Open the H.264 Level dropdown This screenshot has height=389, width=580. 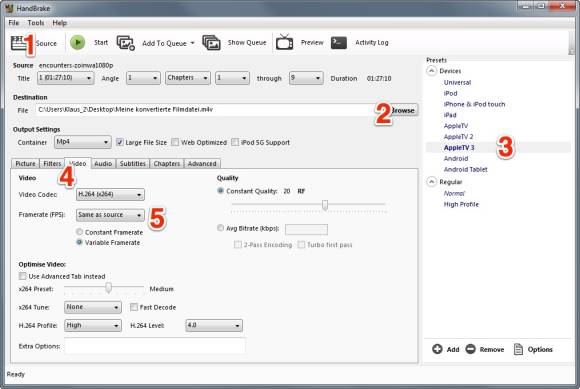214,325
